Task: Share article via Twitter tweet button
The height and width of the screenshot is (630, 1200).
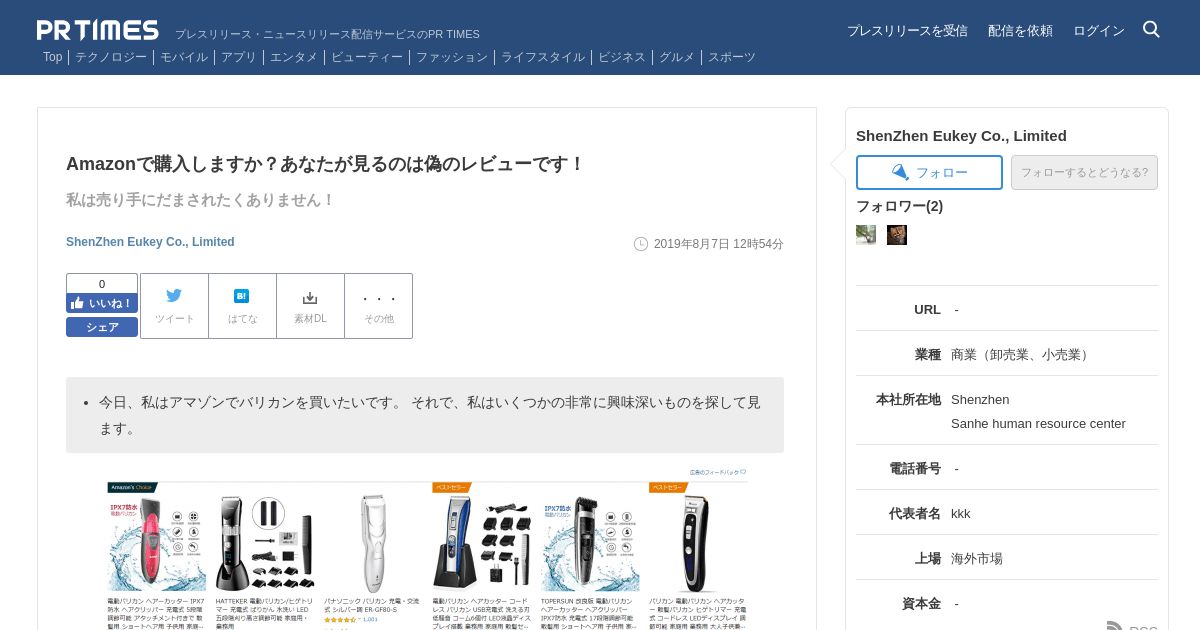Action: (174, 306)
